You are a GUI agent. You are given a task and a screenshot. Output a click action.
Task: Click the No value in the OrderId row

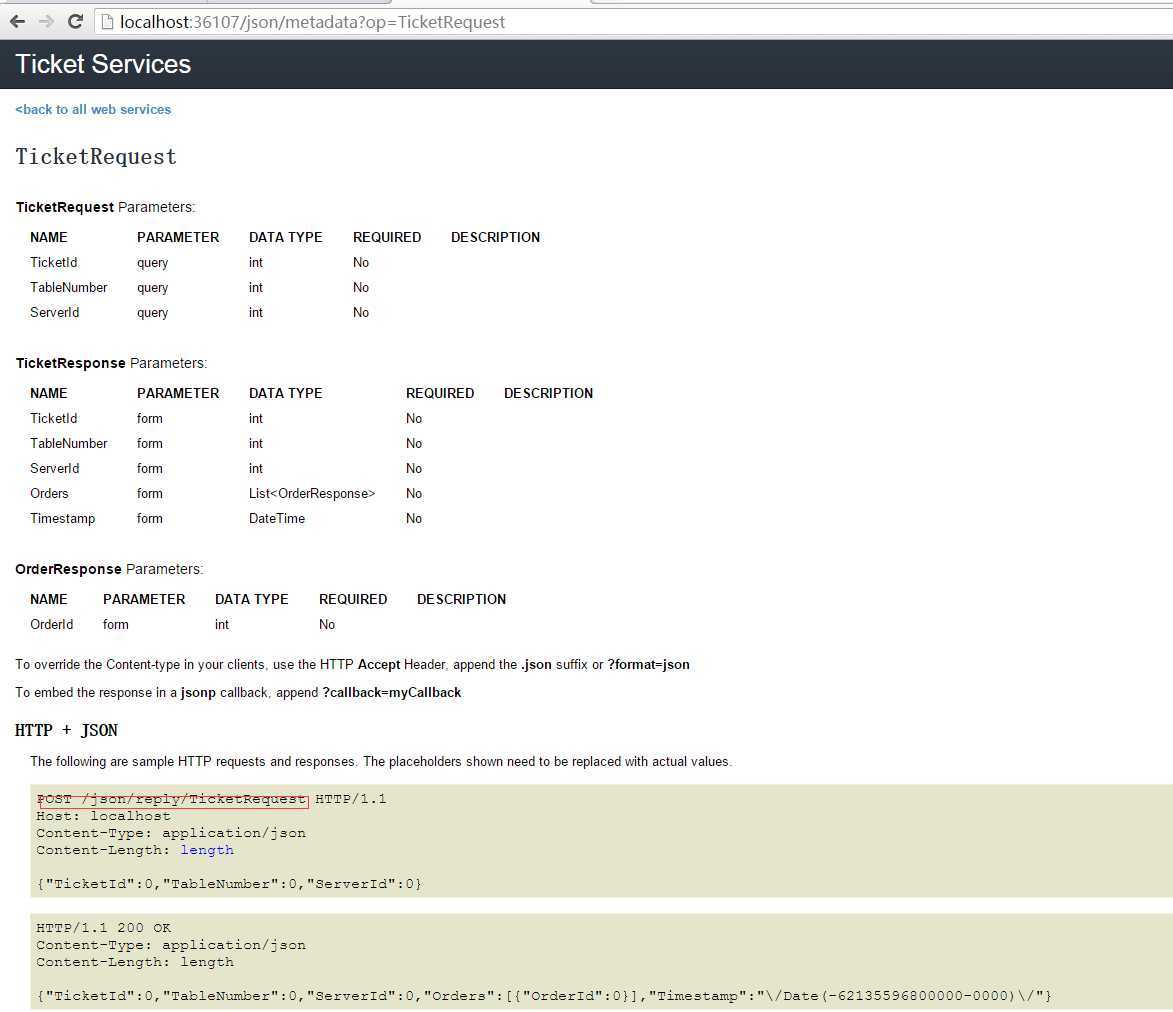pos(327,625)
